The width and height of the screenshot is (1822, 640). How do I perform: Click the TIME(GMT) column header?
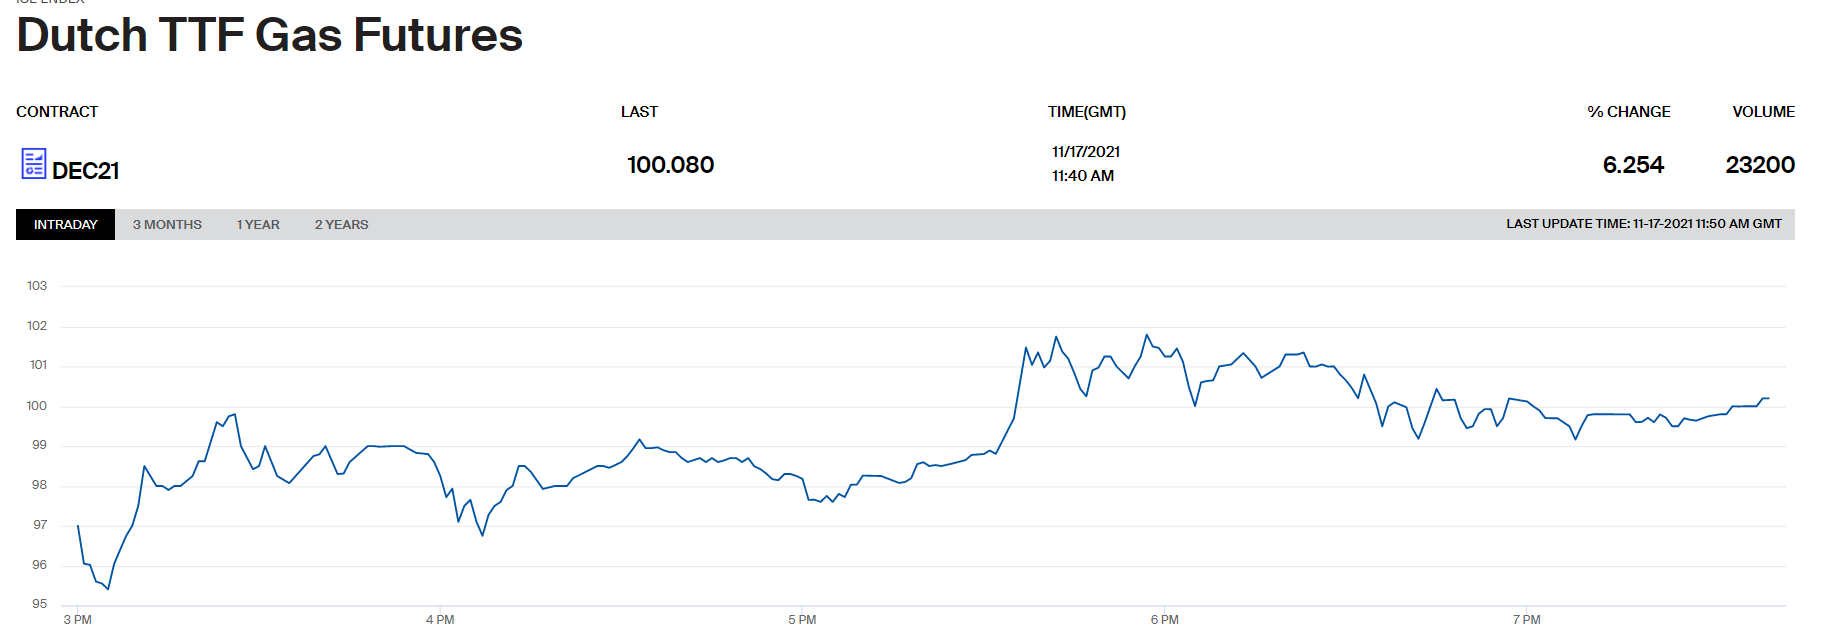(x=1086, y=112)
